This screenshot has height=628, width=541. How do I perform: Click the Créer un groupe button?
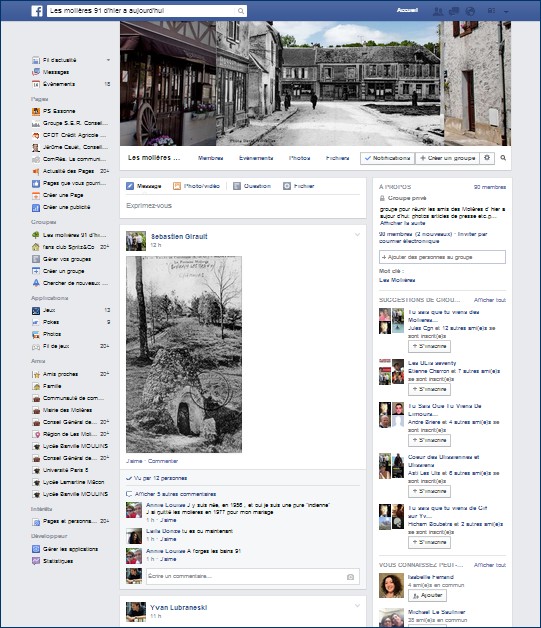[447, 158]
